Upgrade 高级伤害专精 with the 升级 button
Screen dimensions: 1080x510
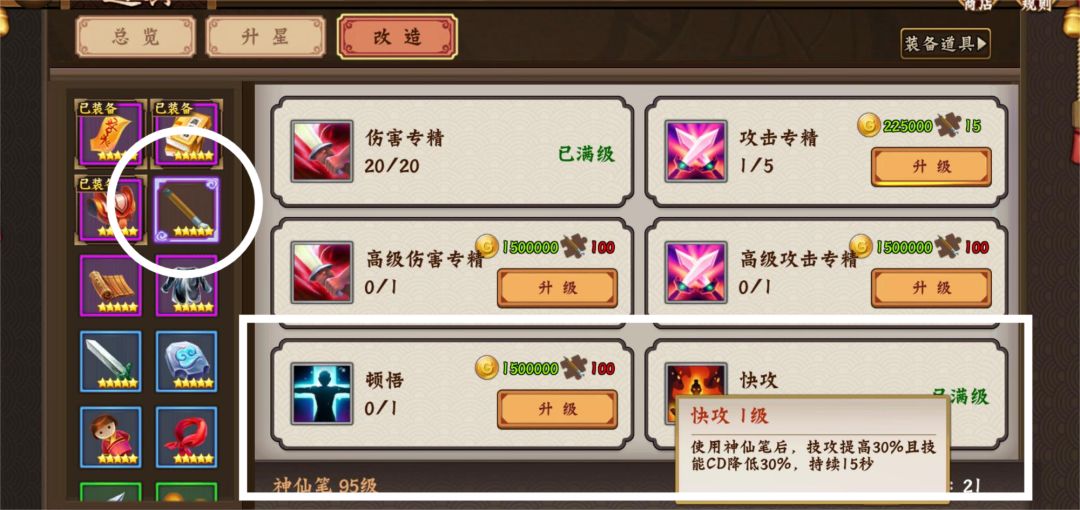coord(557,288)
